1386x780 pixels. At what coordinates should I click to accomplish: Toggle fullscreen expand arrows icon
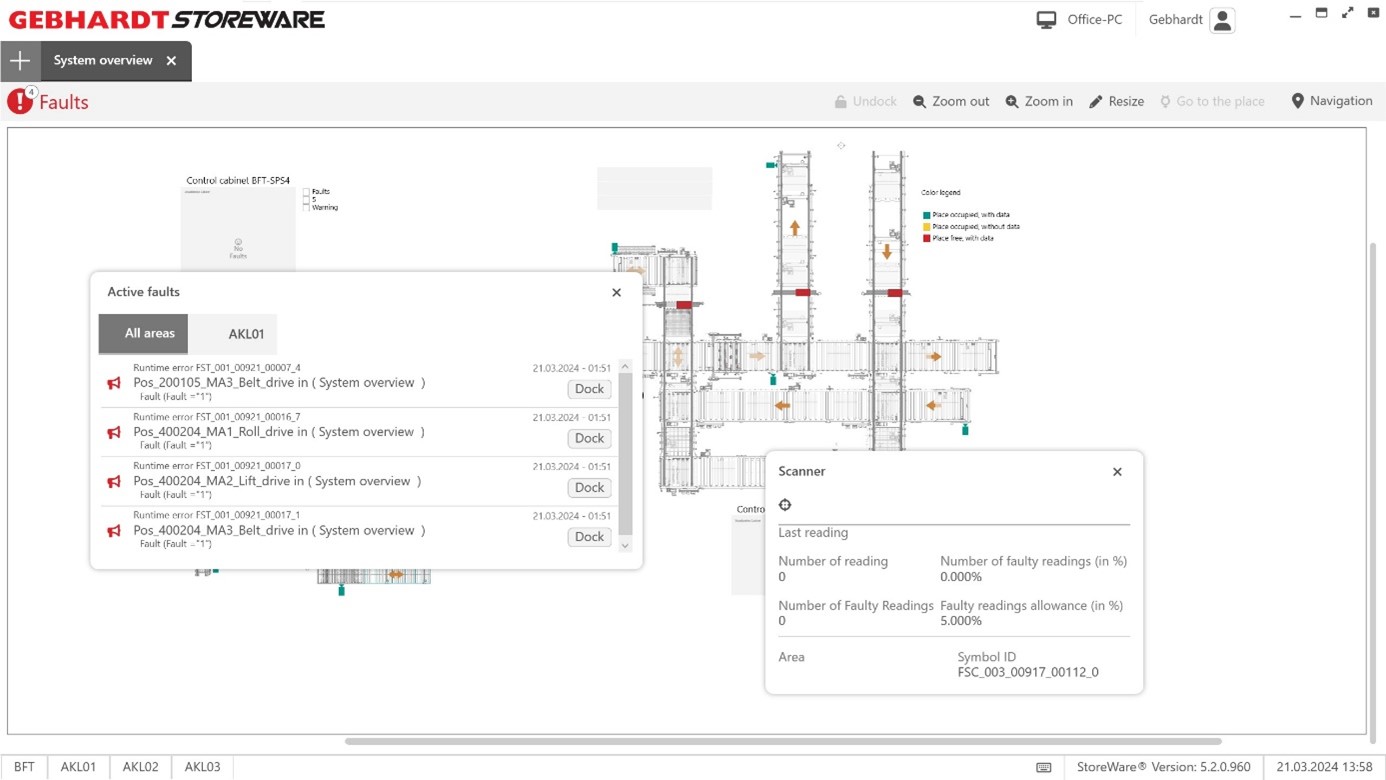click(1348, 13)
